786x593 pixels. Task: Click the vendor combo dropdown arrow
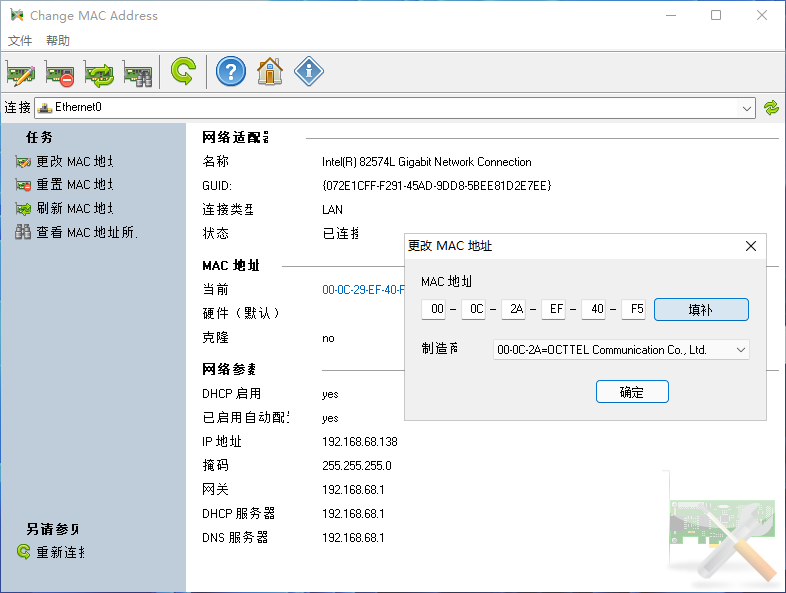pyautogui.click(x=741, y=350)
